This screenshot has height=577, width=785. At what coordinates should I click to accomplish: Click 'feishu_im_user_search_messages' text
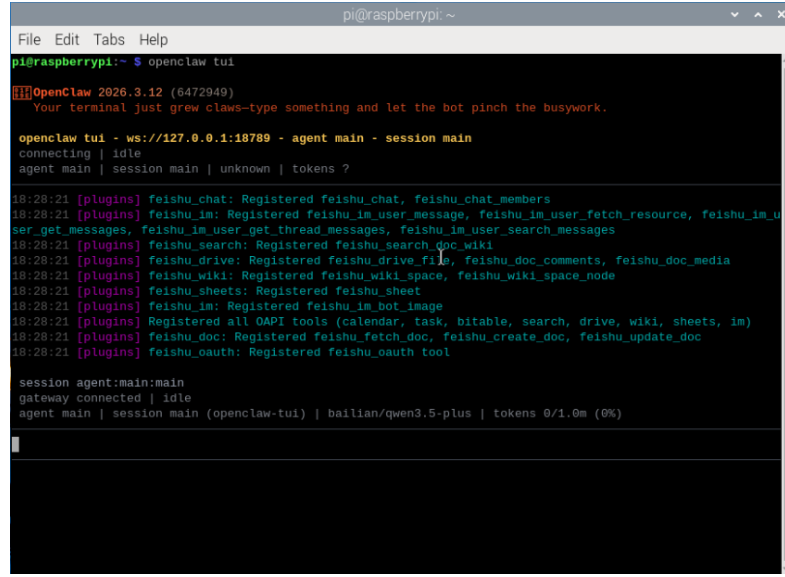coord(507,230)
